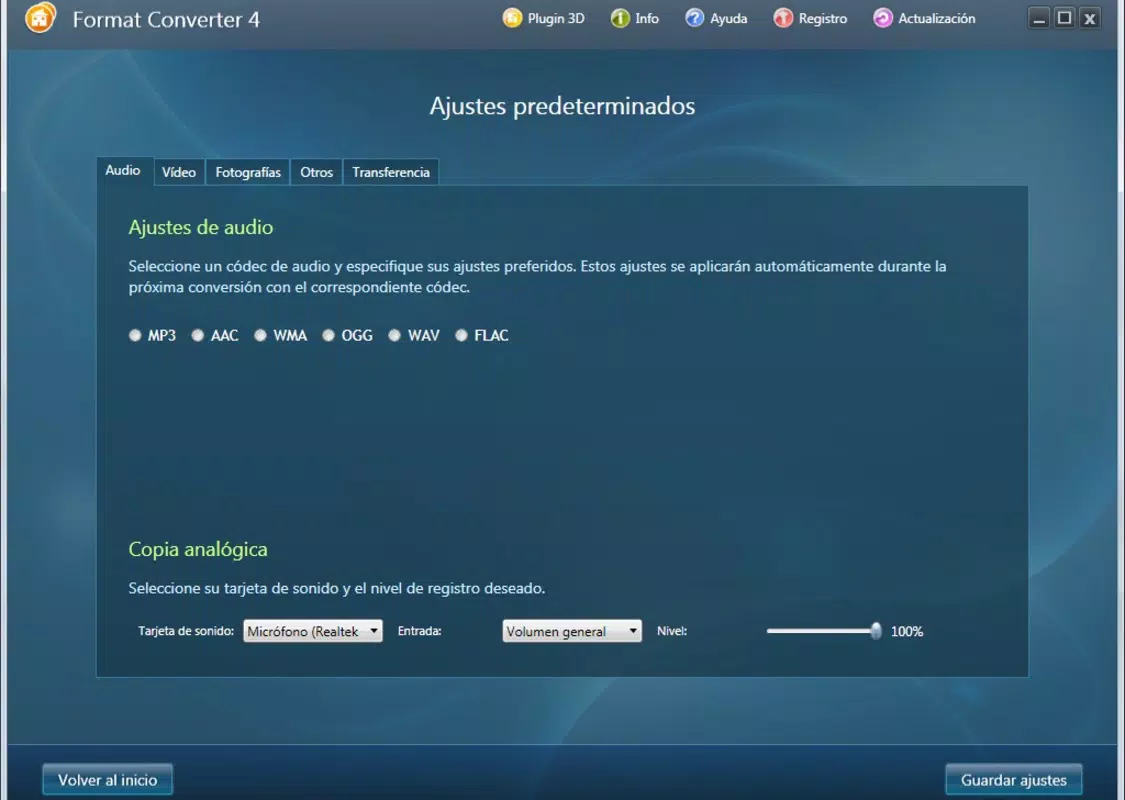Select the WMA codec radio button
The width and height of the screenshot is (1125, 800).
[x=260, y=335]
